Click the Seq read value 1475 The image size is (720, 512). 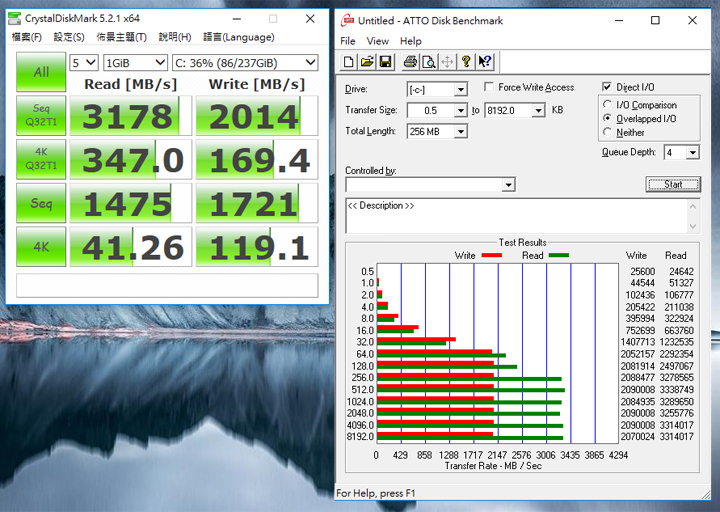[x=130, y=203]
